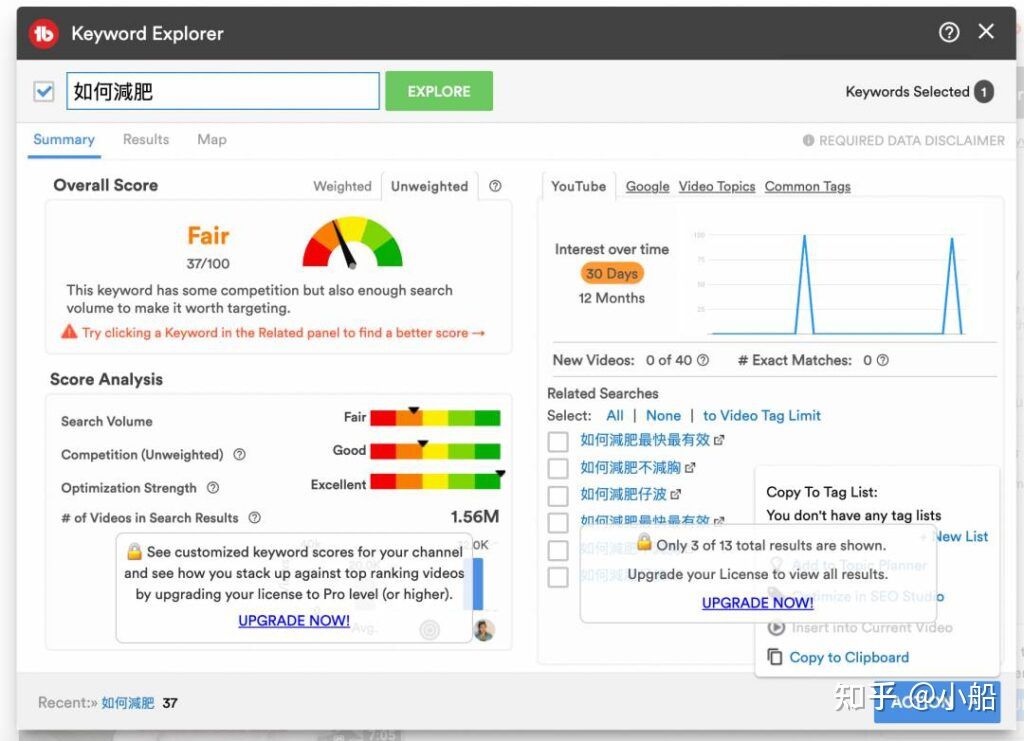The width and height of the screenshot is (1024, 741).
Task: Select All related searches
Action: coord(615,416)
